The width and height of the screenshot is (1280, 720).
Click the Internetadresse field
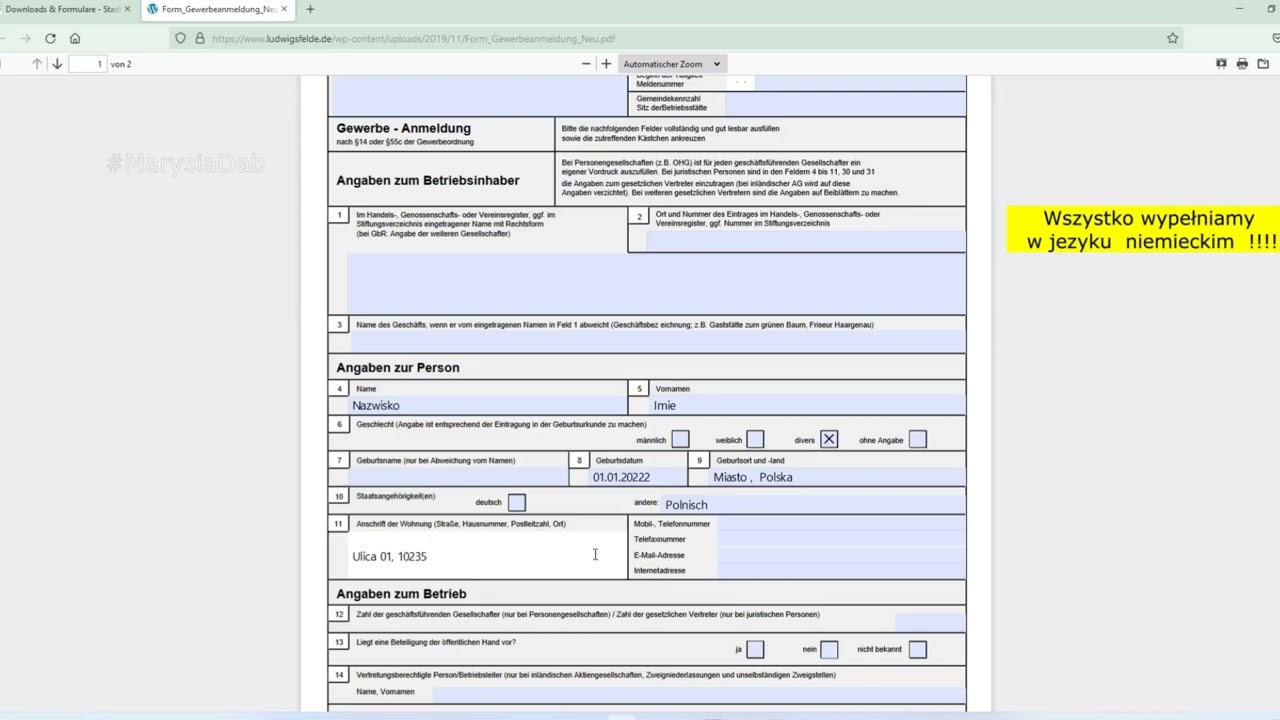(841, 570)
